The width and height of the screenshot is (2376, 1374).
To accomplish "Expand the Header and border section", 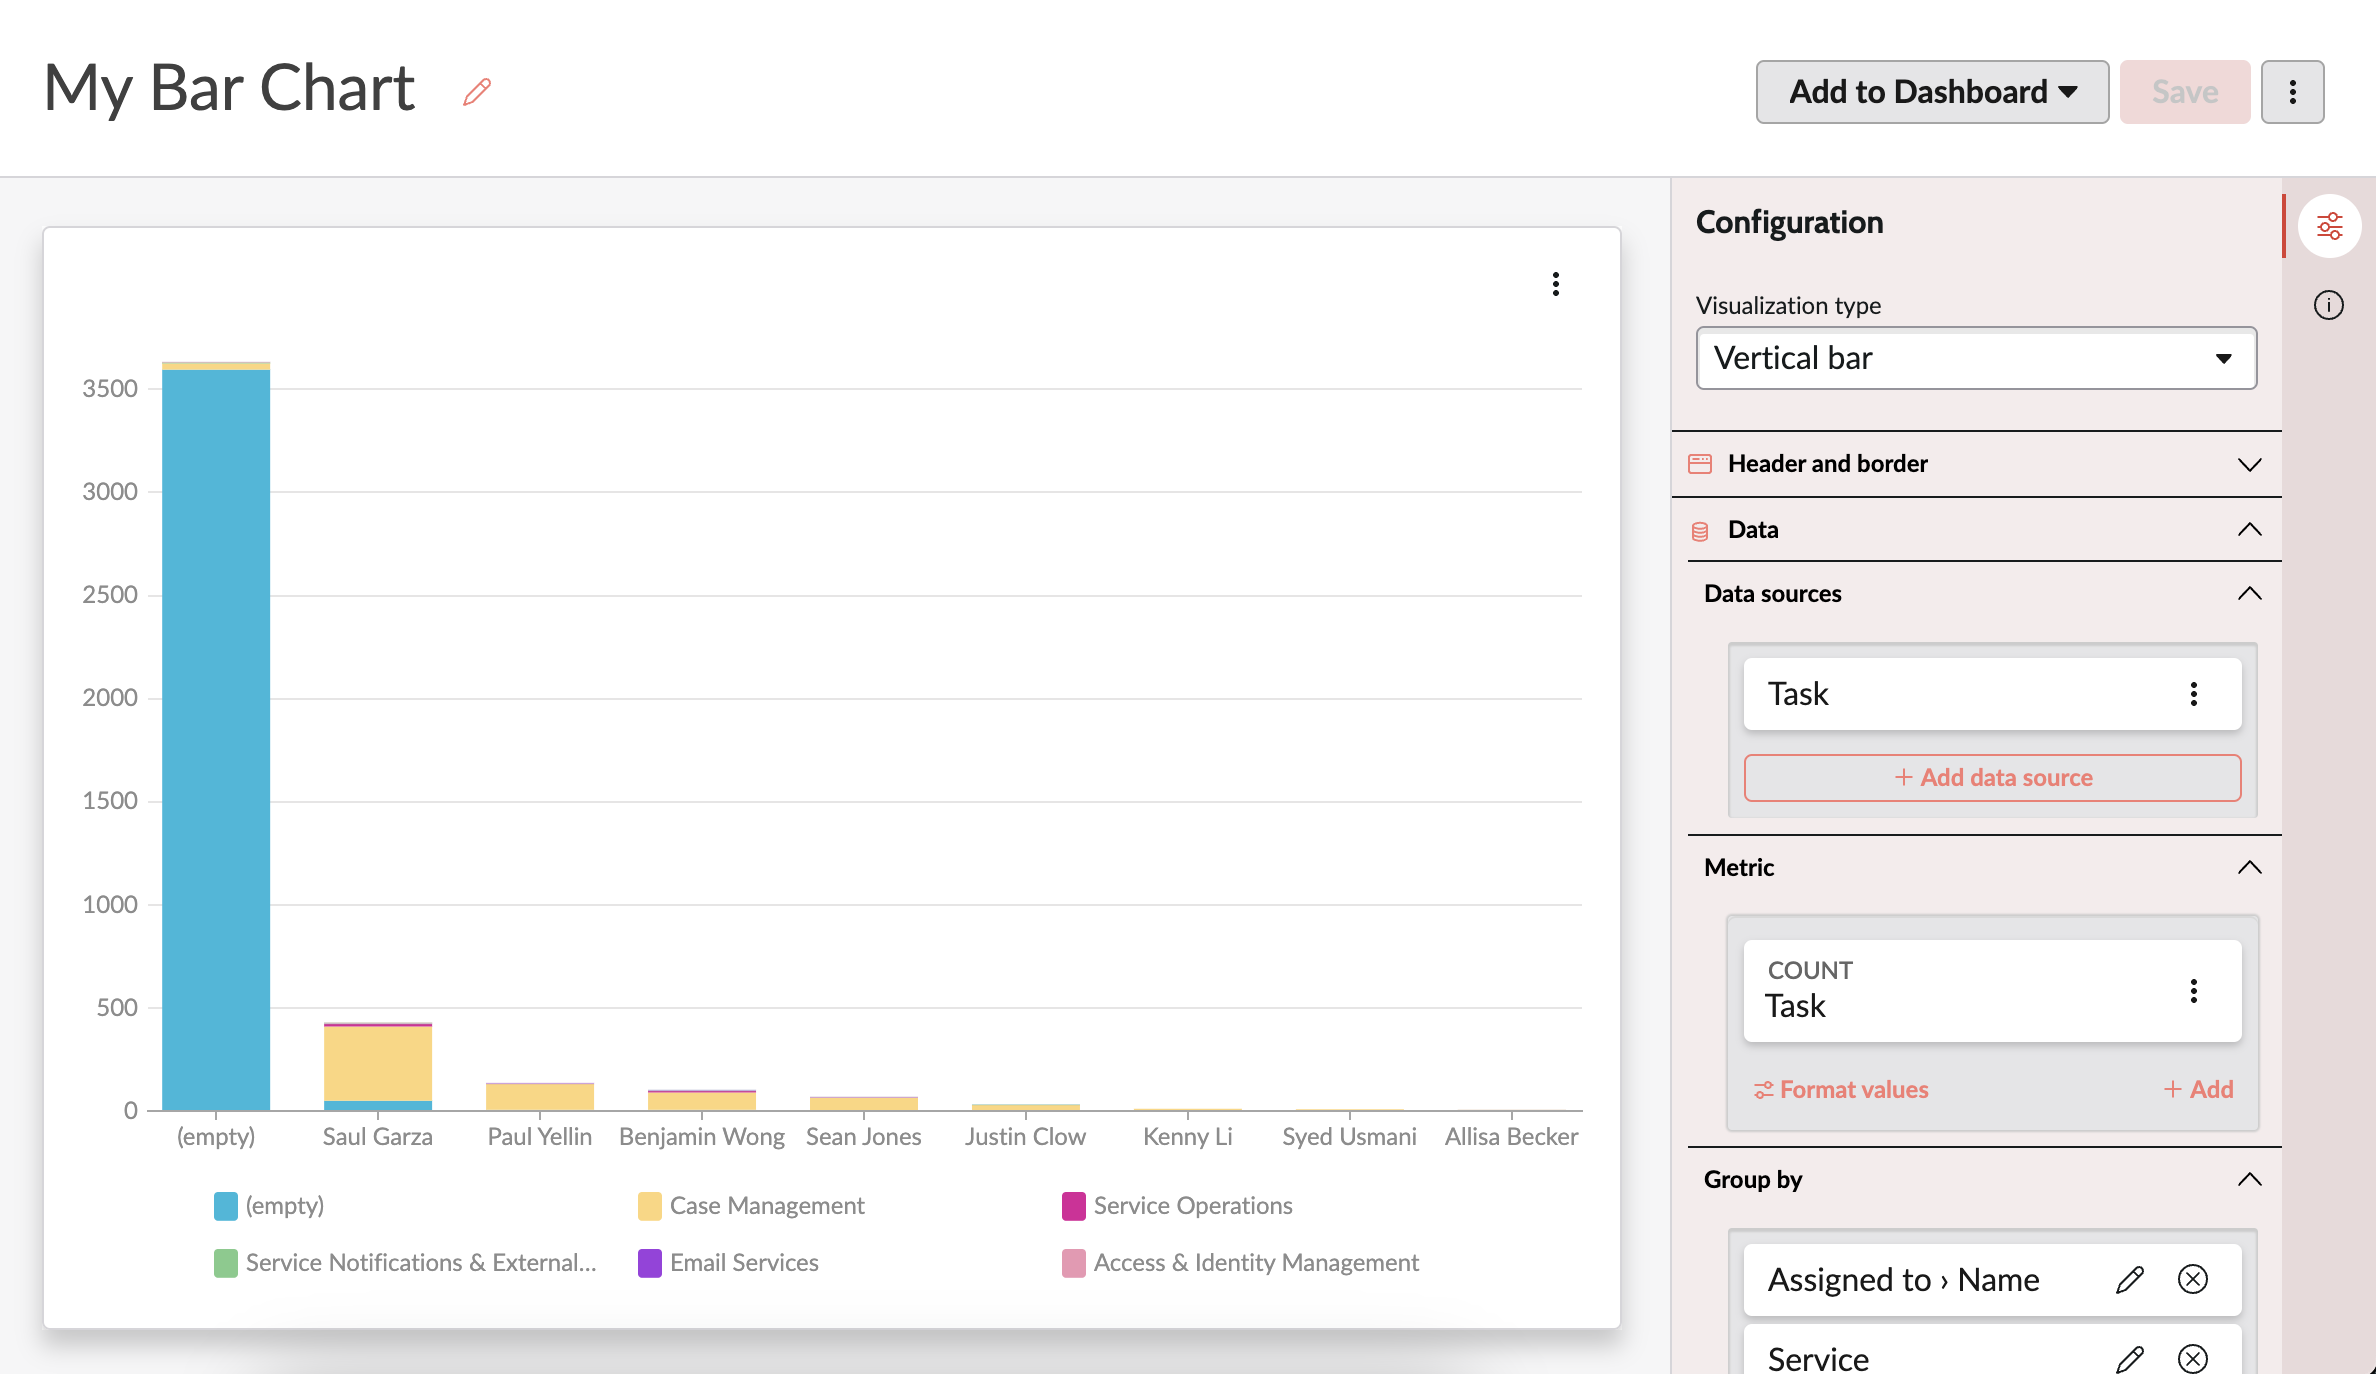I will pyautogui.click(x=2251, y=464).
